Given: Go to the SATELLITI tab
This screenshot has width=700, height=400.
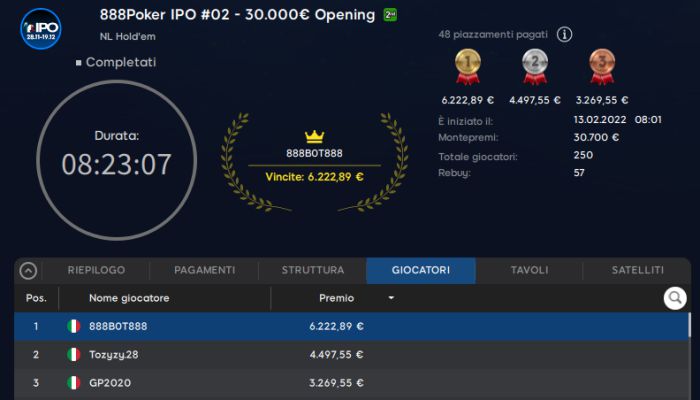Looking at the screenshot, I should (x=638, y=270).
